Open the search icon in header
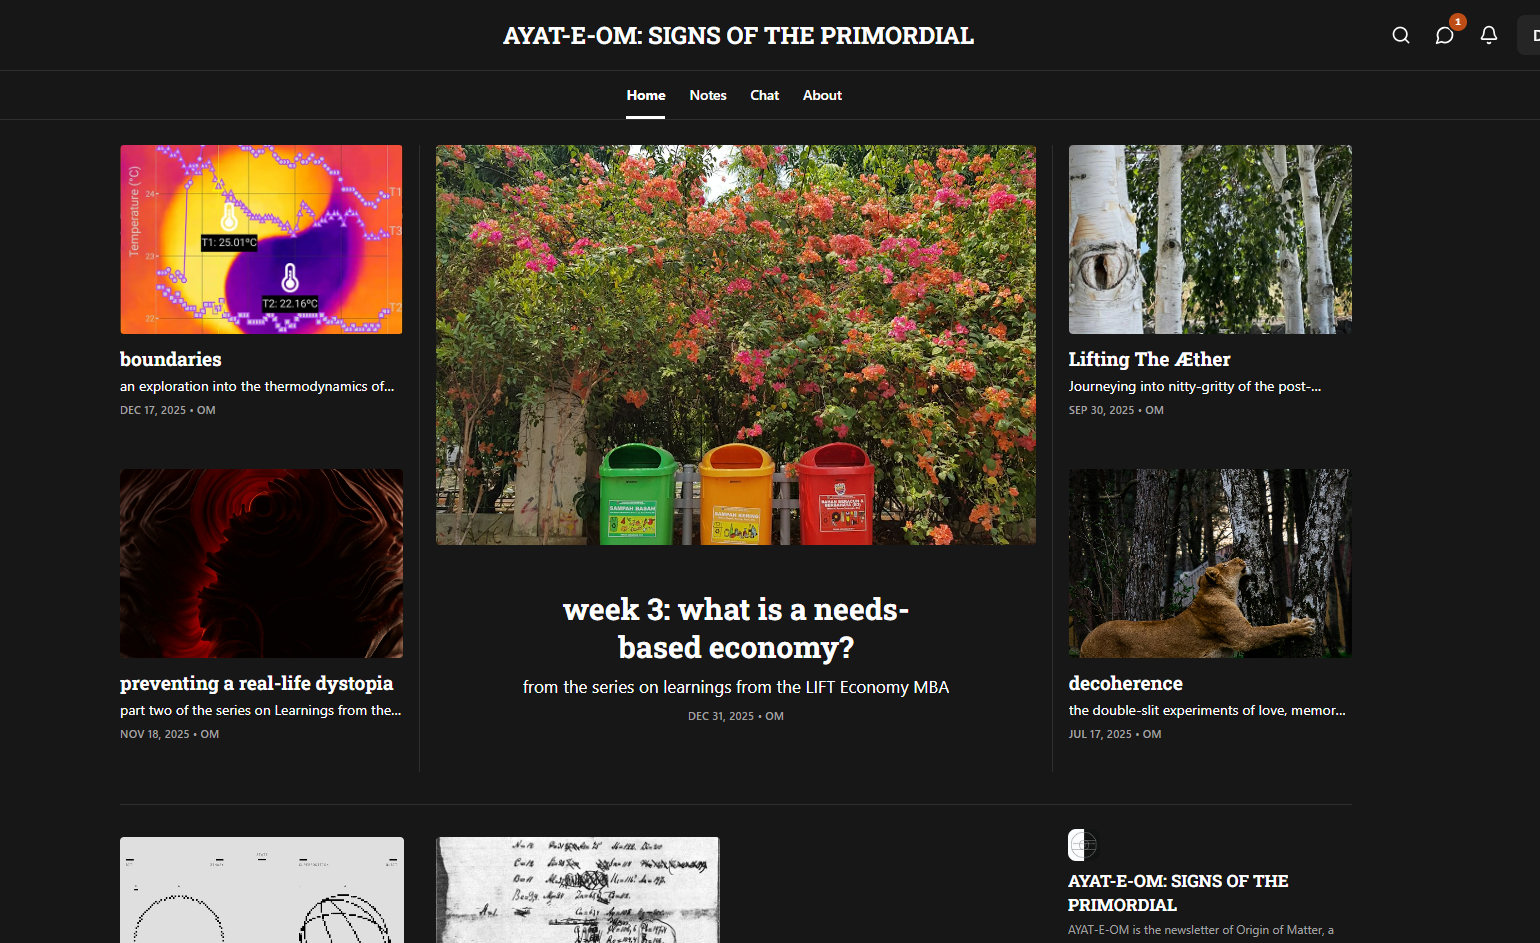 1400,35
